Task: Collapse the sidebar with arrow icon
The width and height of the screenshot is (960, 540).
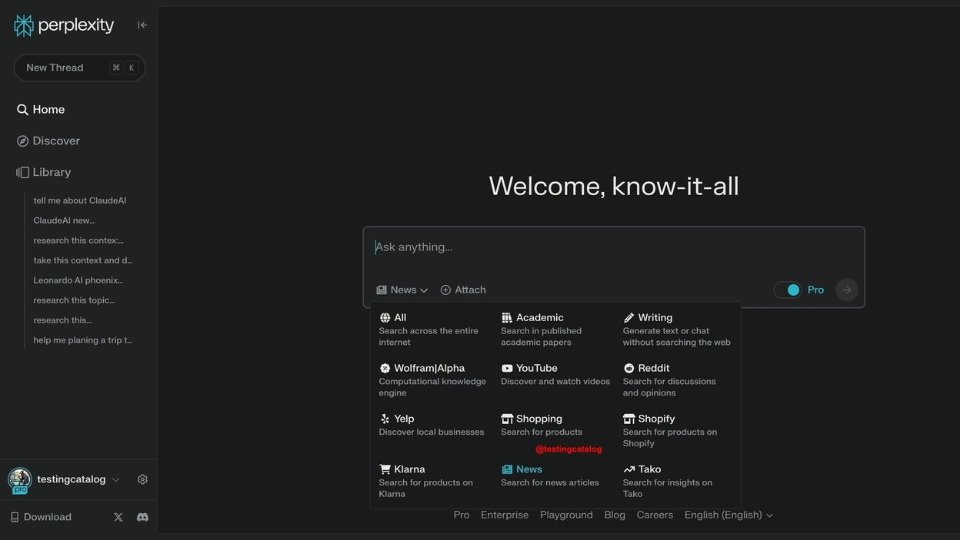Action: click(x=142, y=25)
